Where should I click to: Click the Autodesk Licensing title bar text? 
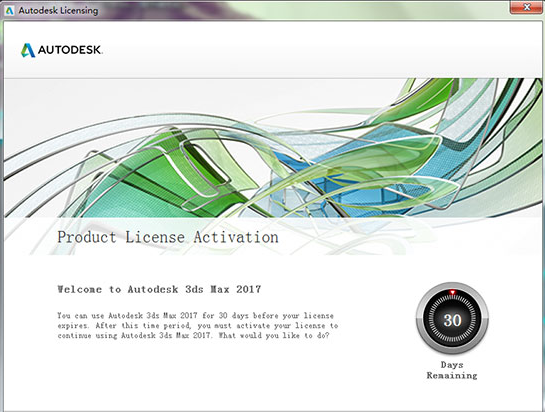(x=58, y=10)
